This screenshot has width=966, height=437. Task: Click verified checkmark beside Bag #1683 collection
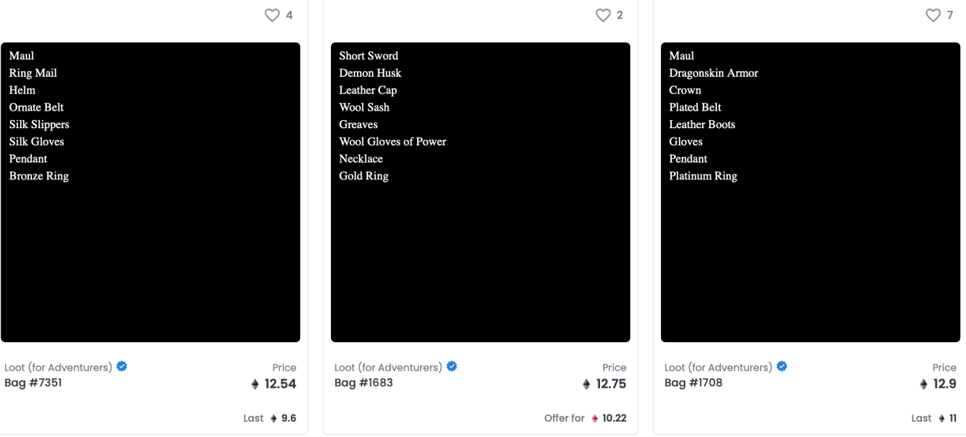tap(452, 367)
